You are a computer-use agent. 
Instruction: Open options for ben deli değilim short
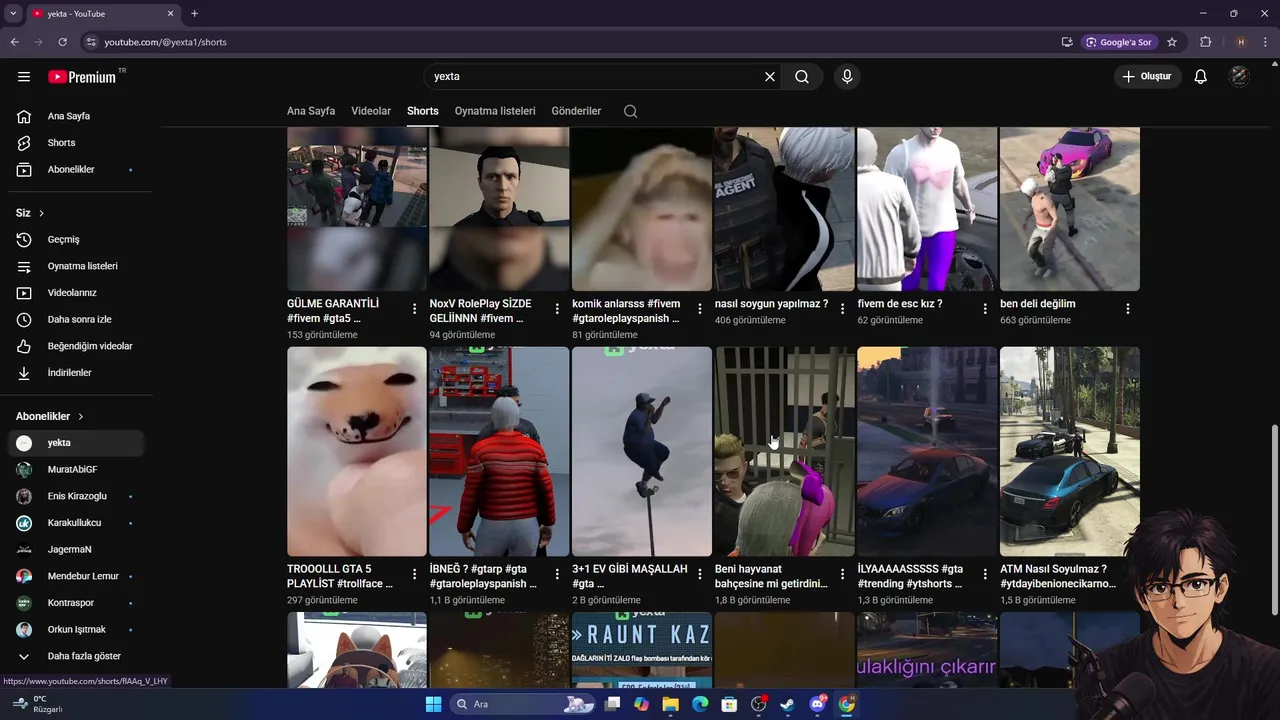coord(1128,309)
